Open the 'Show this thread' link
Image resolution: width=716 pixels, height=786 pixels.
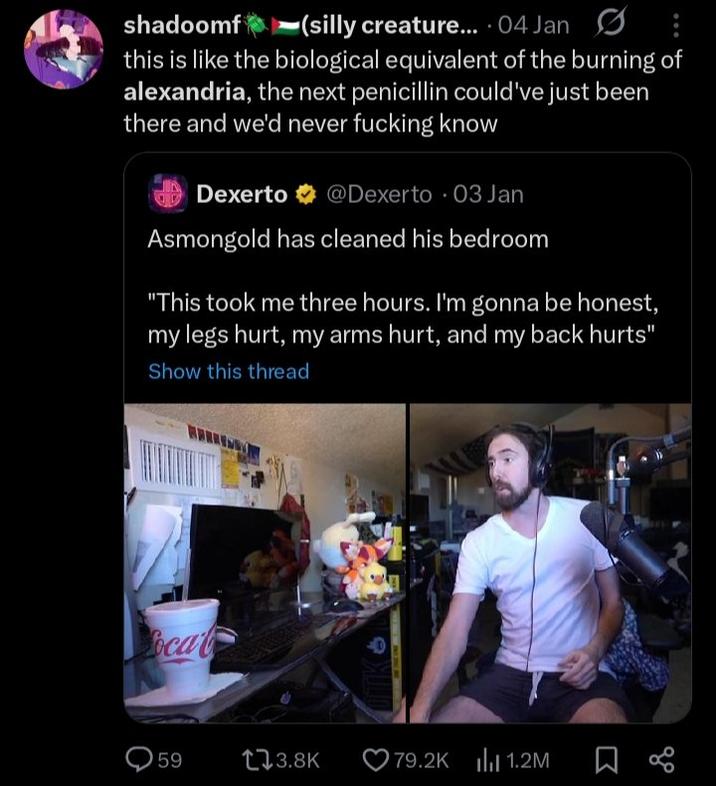(229, 371)
